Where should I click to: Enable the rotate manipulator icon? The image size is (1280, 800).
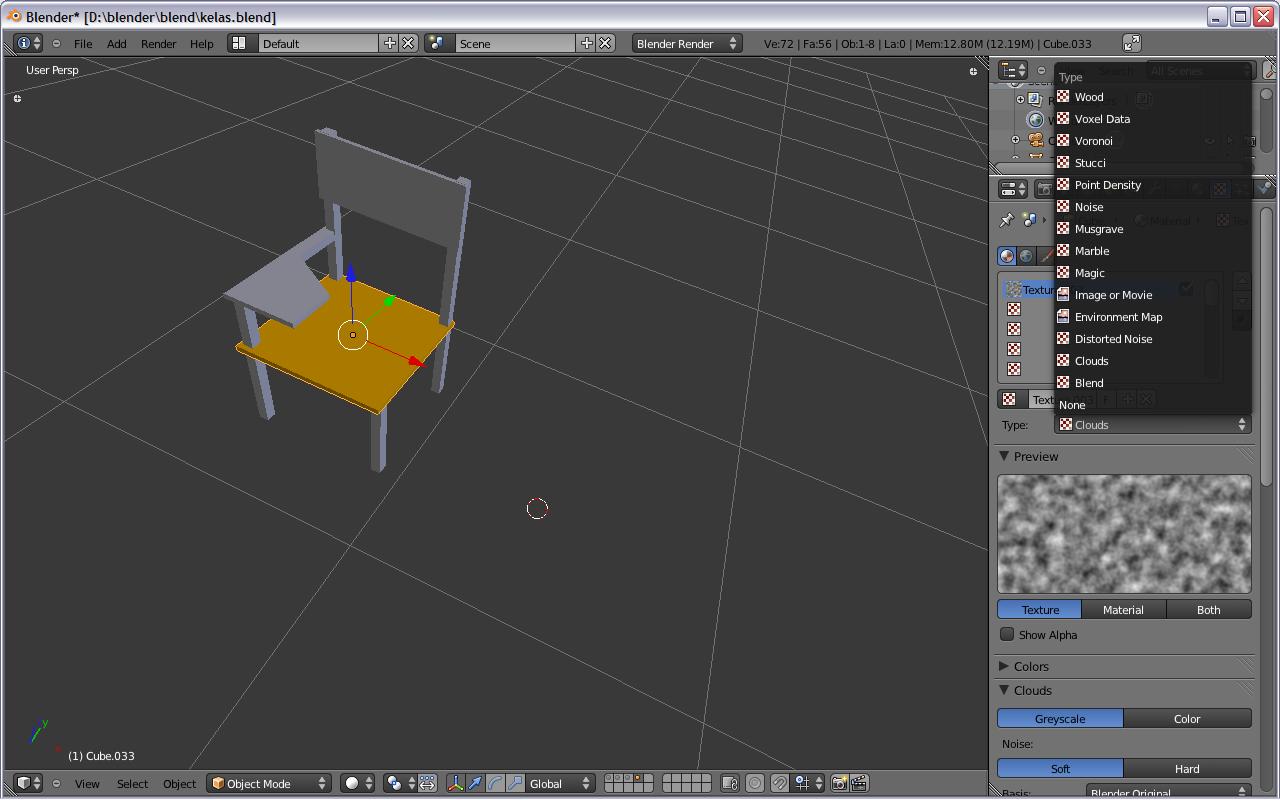pos(495,783)
